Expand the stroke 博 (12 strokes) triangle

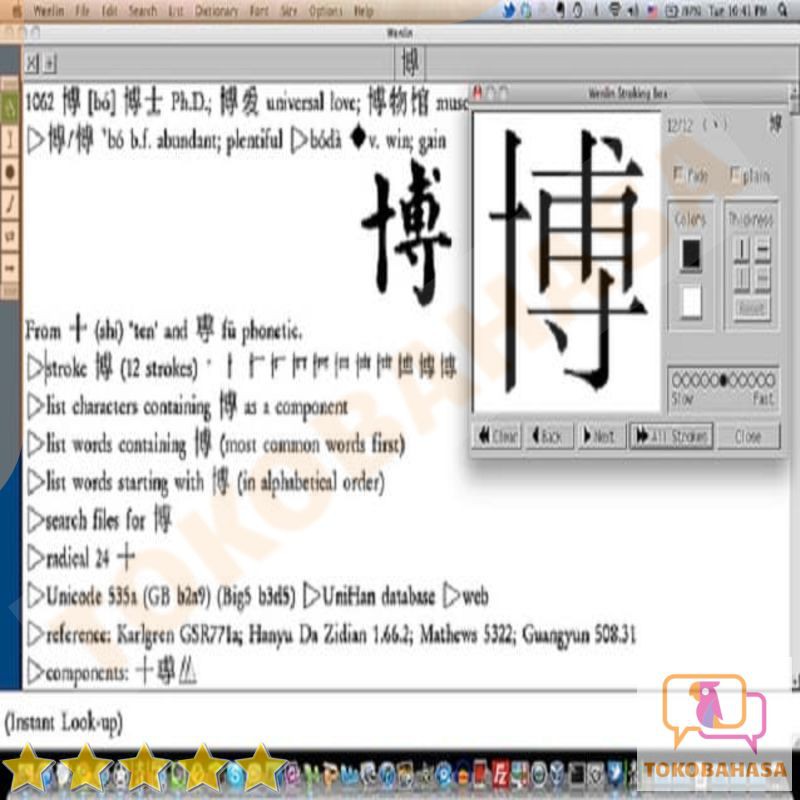tap(36, 369)
